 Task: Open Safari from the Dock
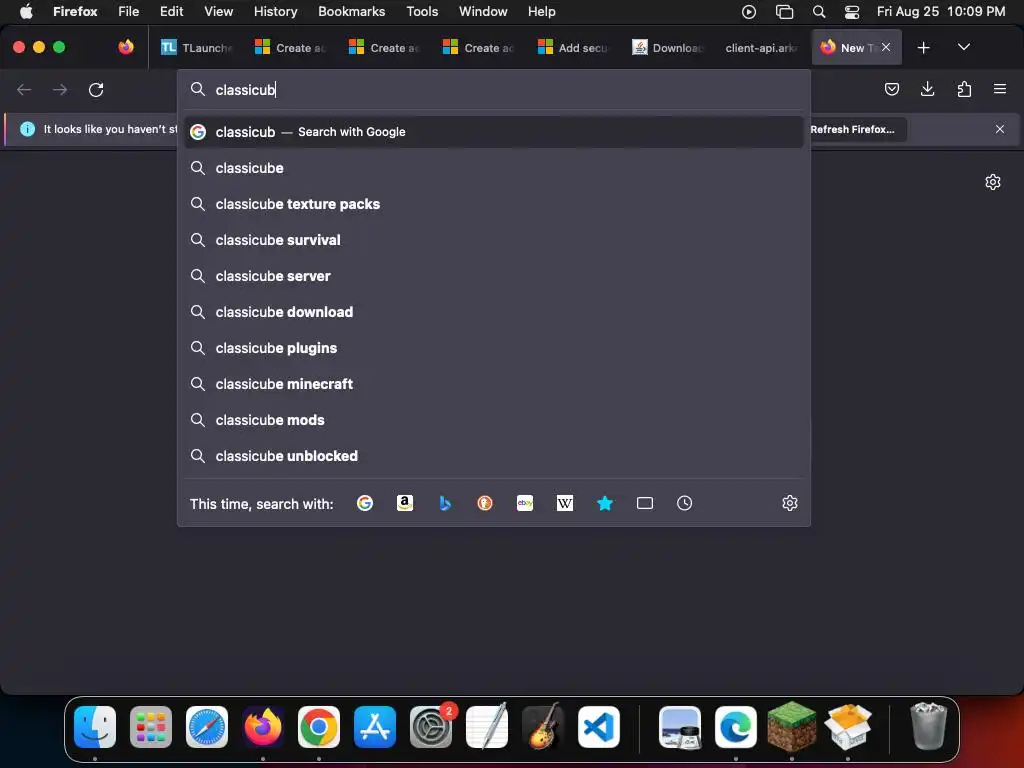[207, 727]
